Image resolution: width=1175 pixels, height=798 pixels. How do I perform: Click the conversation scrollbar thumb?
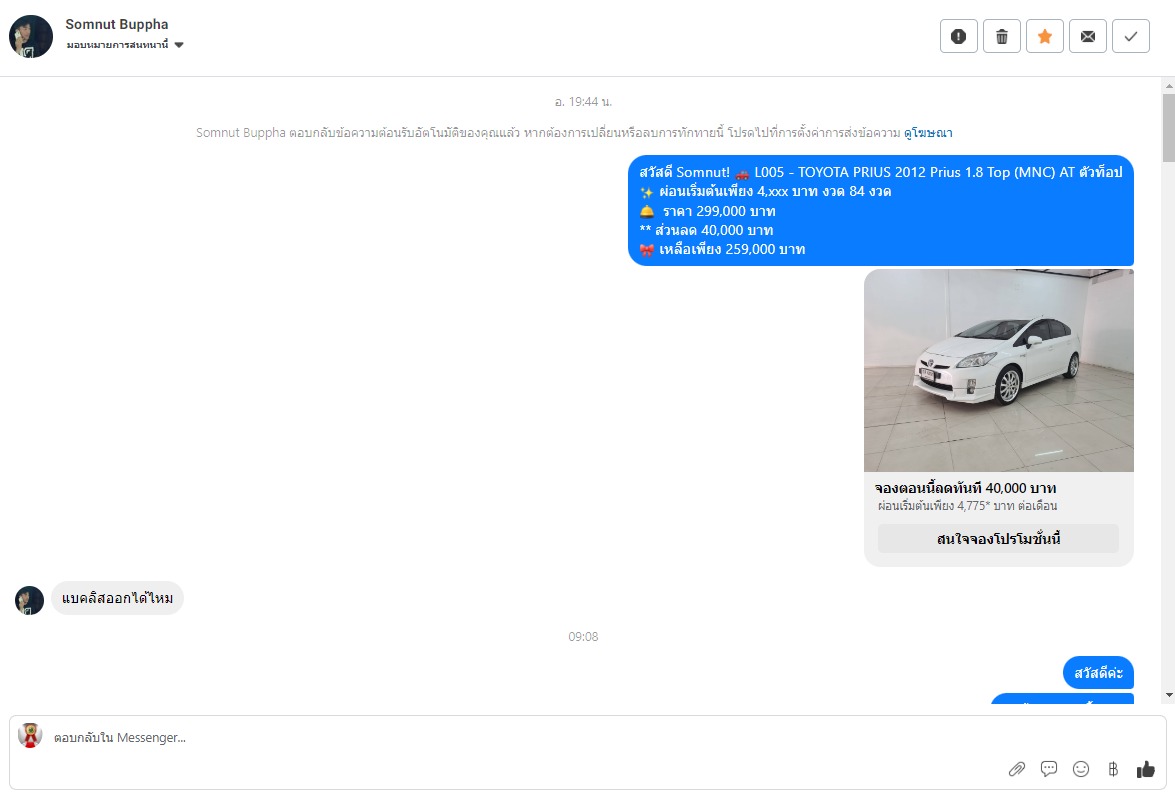coord(1168,127)
